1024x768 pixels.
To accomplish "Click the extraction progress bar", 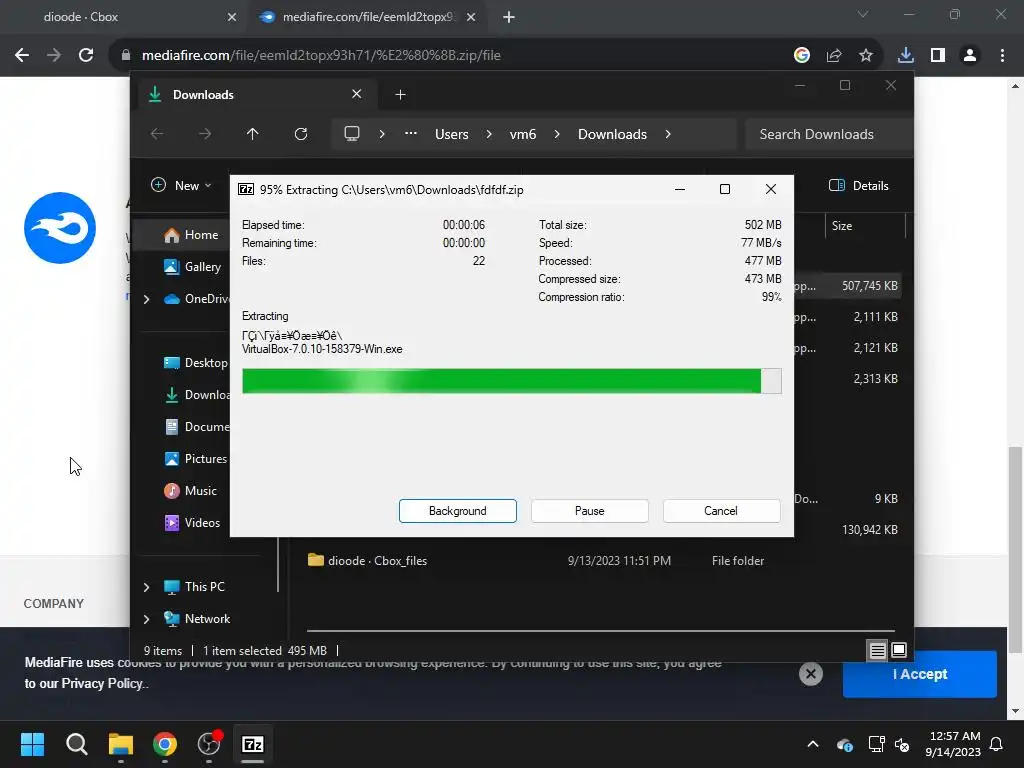I will coord(511,381).
